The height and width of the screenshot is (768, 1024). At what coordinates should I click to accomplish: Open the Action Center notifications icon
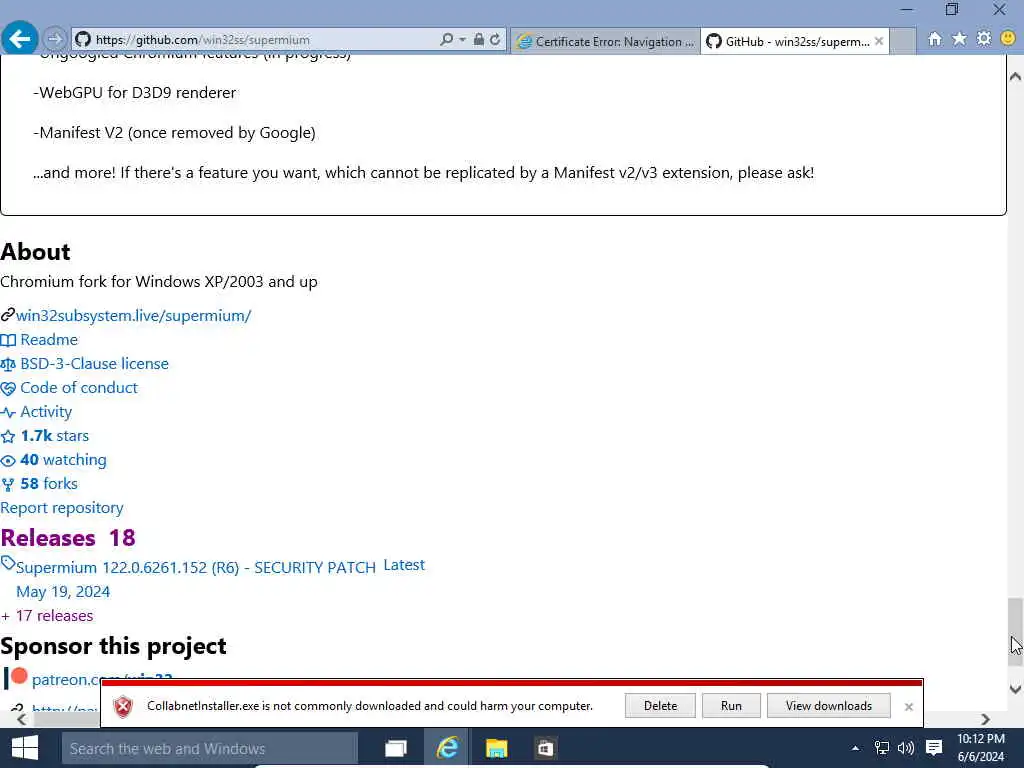click(934, 748)
